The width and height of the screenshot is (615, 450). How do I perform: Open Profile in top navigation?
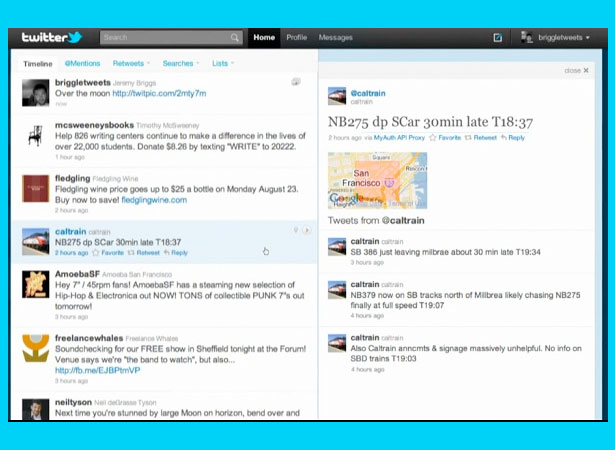(x=297, y=38)
